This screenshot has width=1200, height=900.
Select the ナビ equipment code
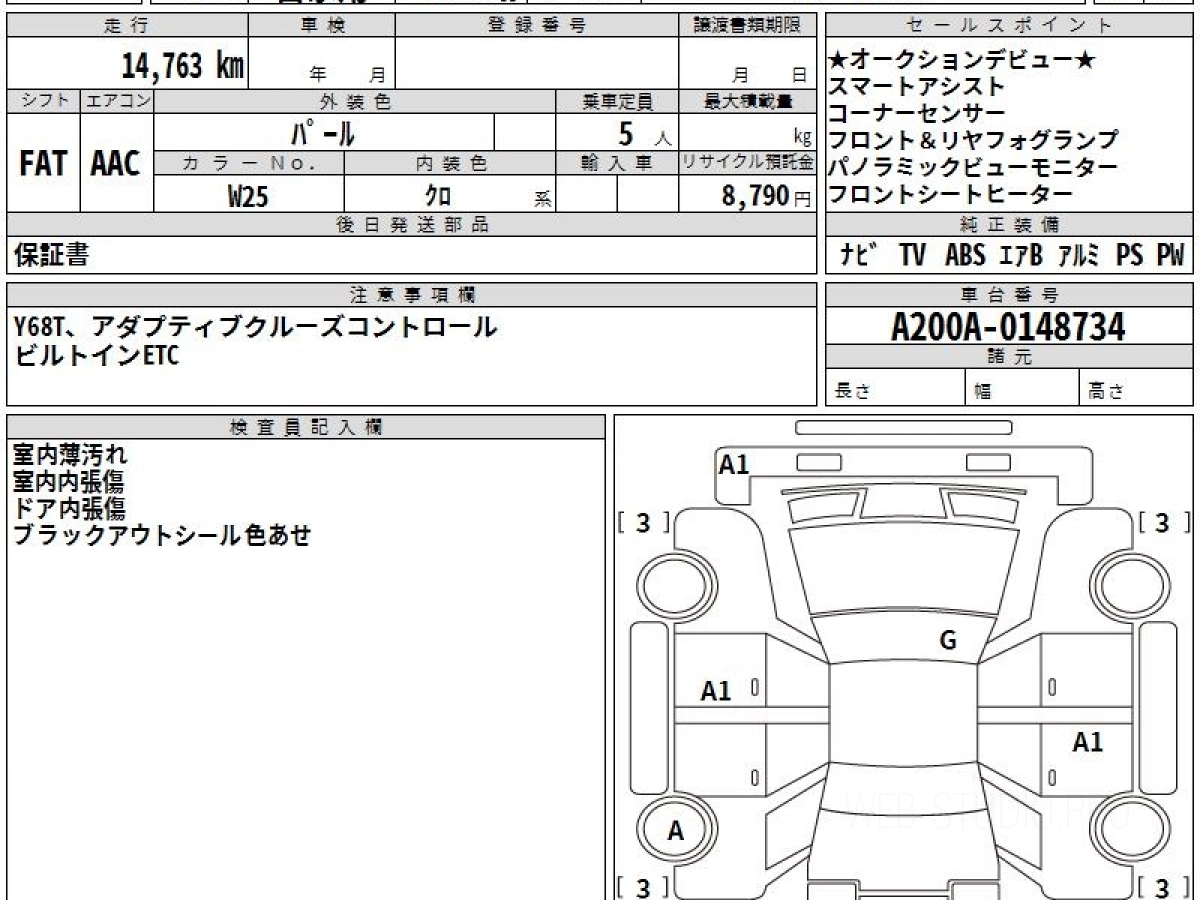coord(859,255)
